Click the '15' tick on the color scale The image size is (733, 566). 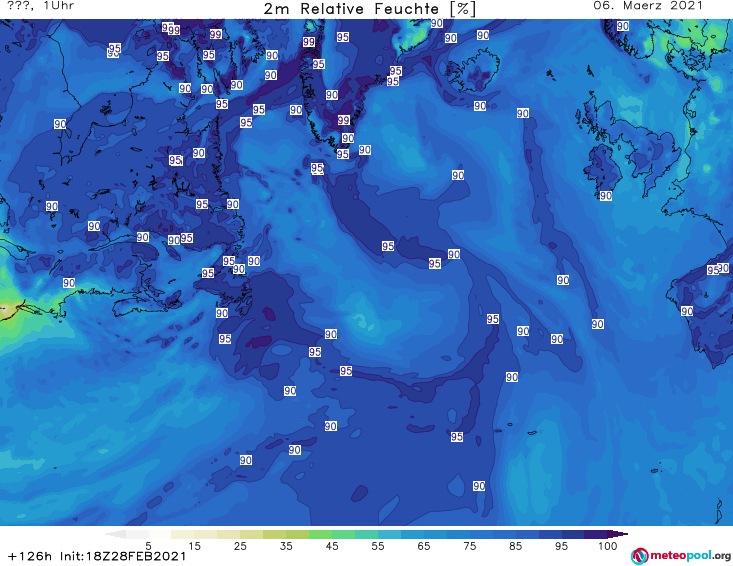tap(194, 546)
